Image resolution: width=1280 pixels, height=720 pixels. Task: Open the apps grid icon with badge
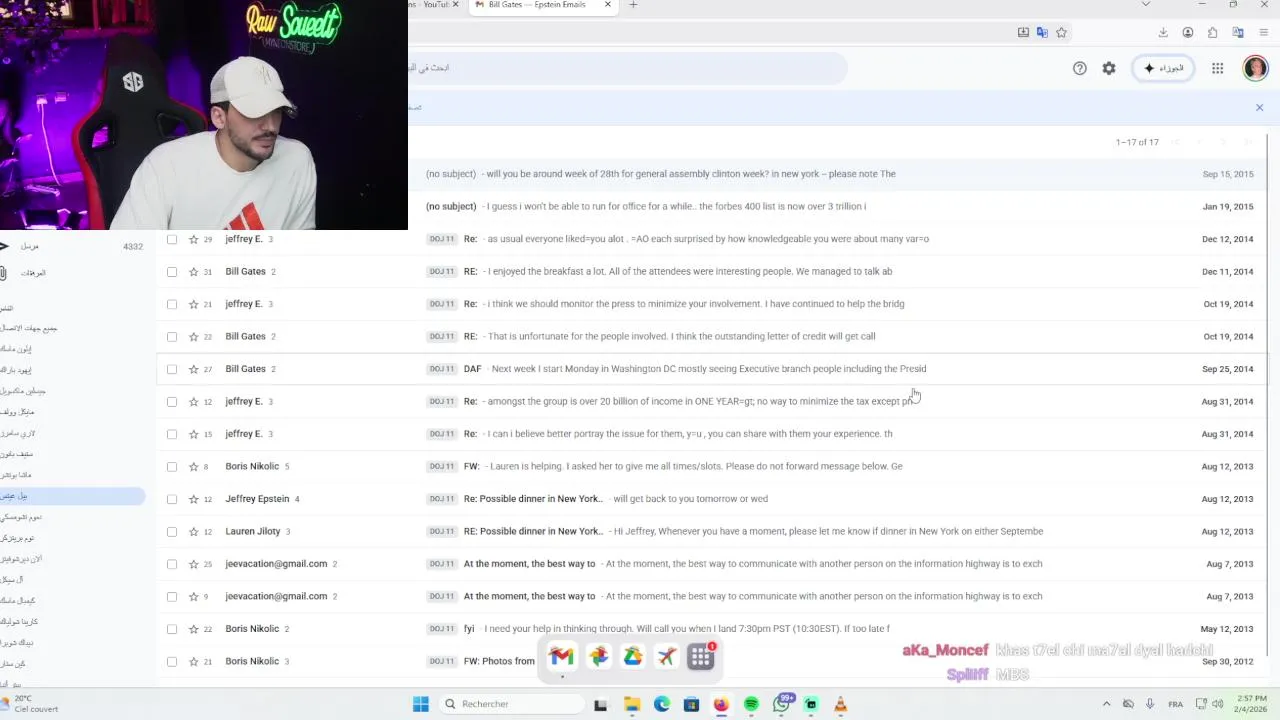click(701, 656)
